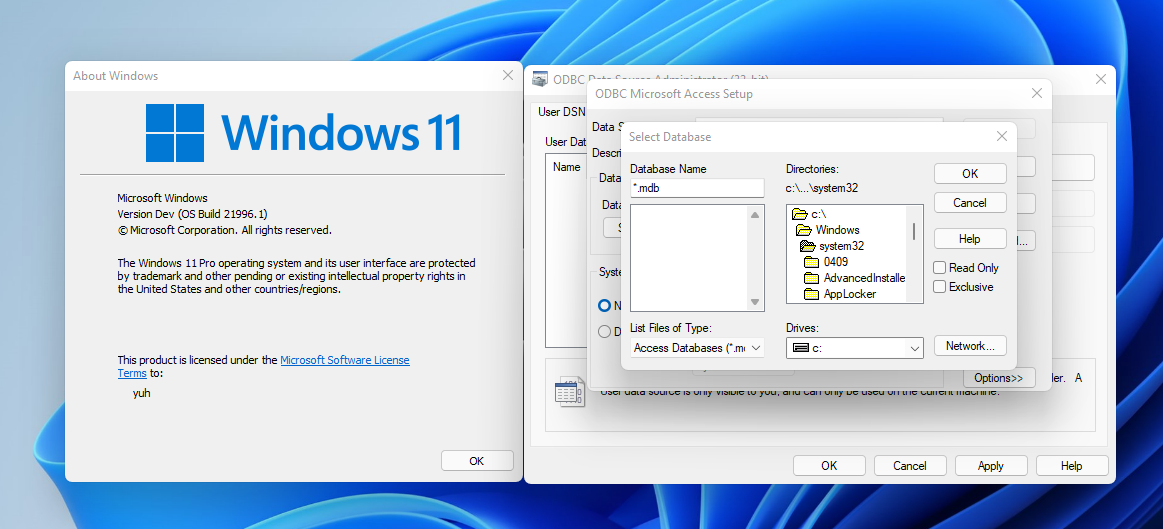Image resolution: width=1163 pixels, height=529 pixels.
Task: Click the Name column header in ODBC Administrator
Action: coord(567,167)
